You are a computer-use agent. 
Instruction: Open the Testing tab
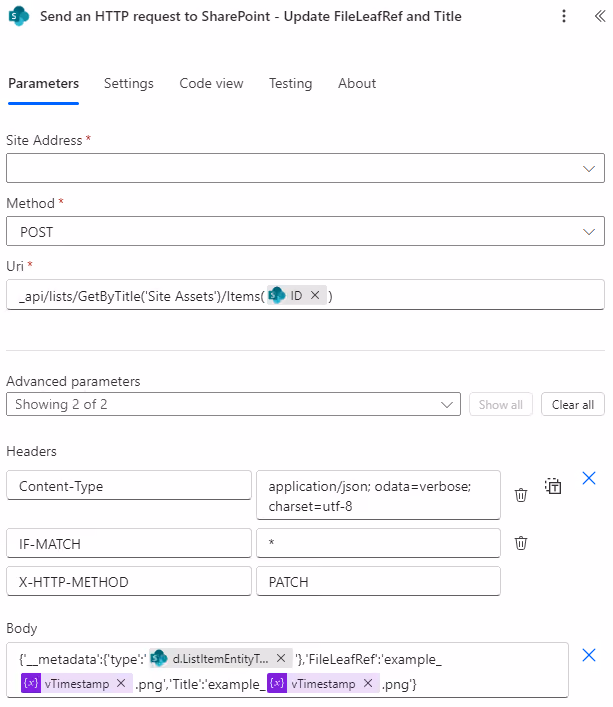click(x=290, y=83)
